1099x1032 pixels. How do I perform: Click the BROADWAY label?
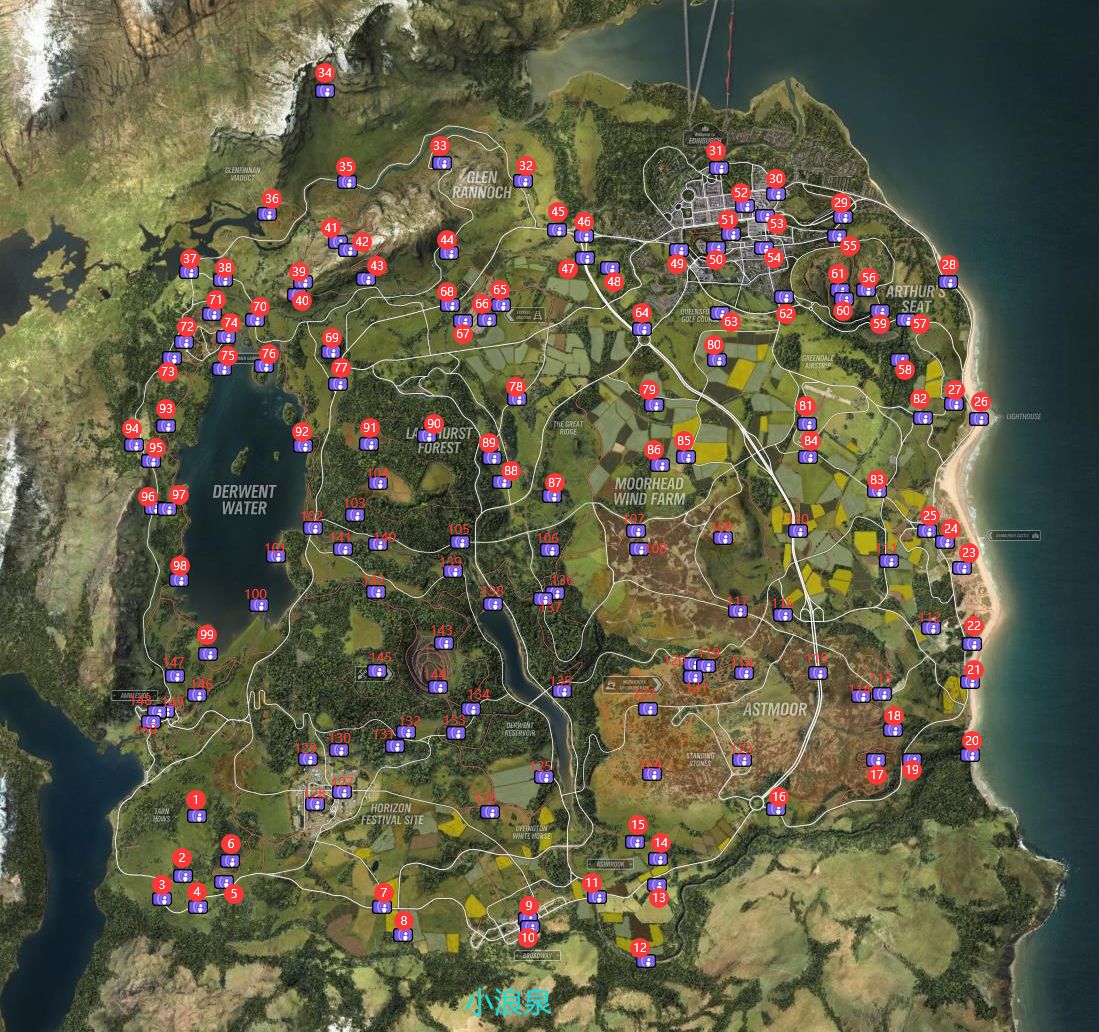pos(538,956)
